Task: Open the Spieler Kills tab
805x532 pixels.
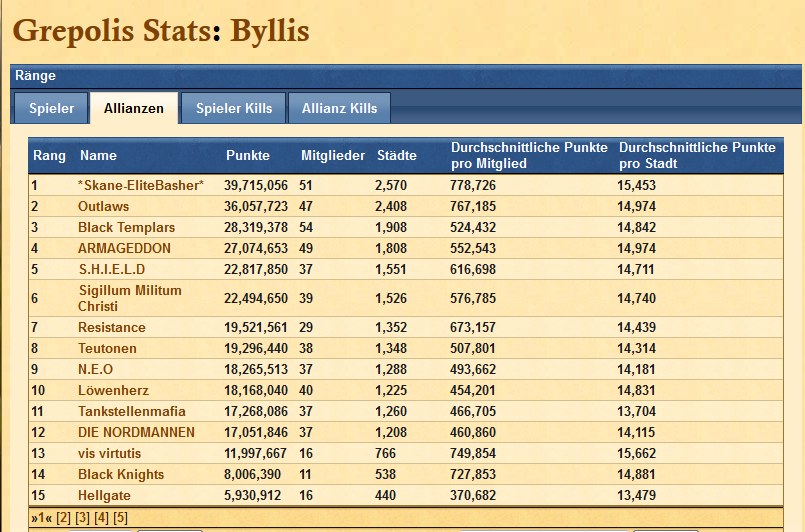Action: 233,108
